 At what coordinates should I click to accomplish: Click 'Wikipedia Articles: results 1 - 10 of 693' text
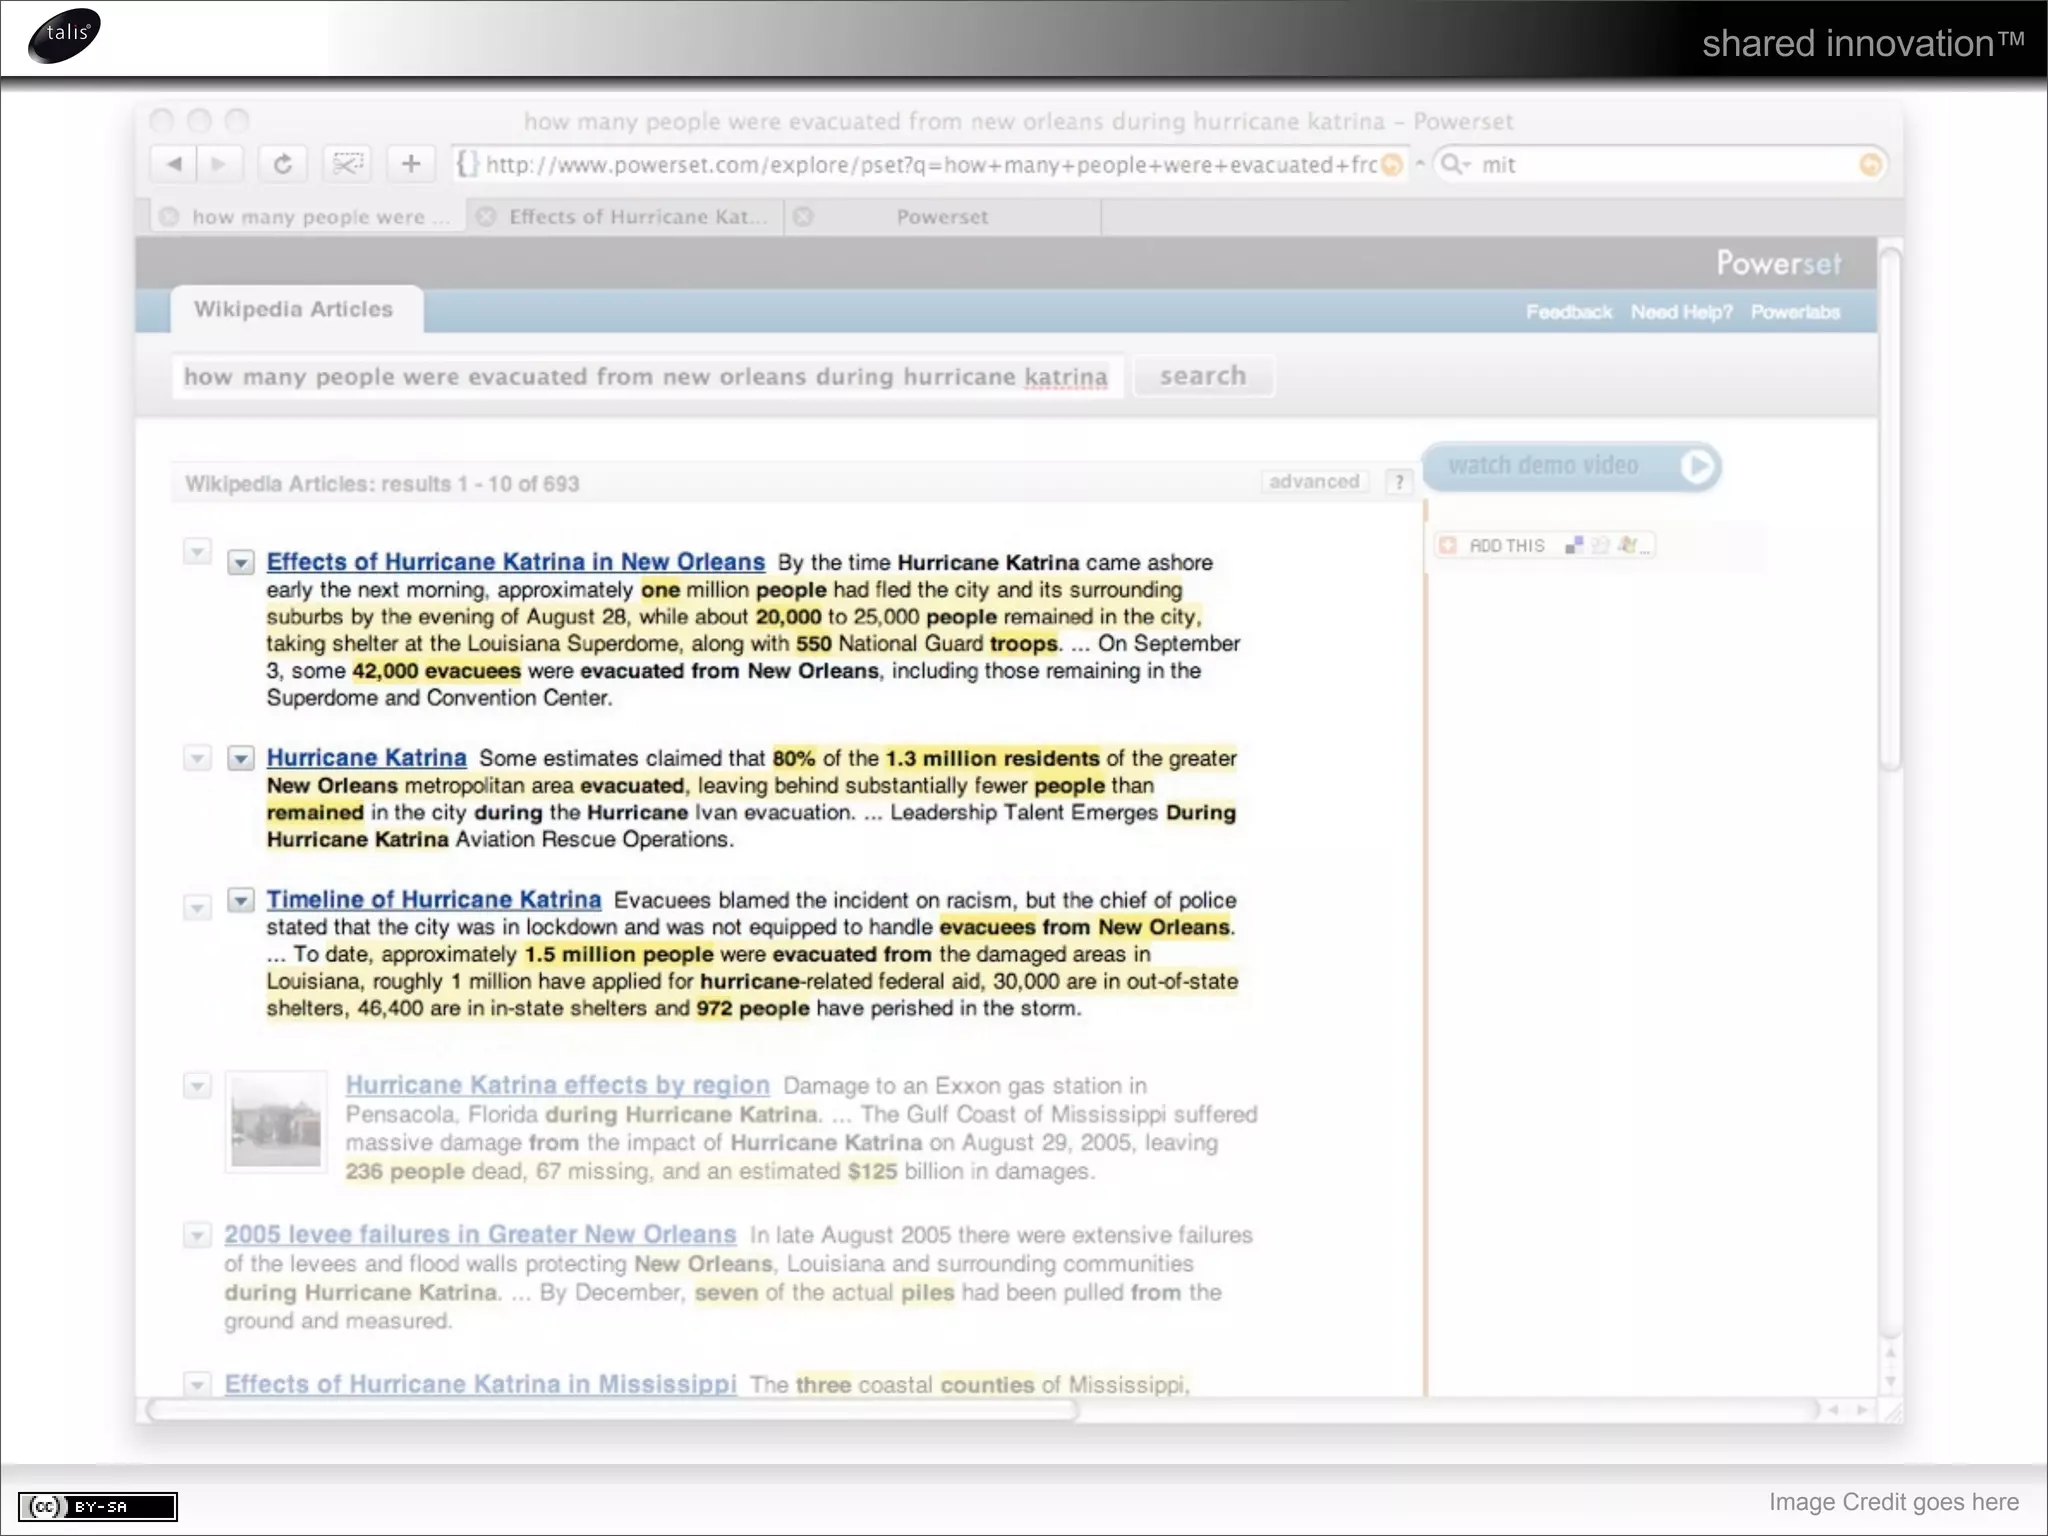pos(382,484)
